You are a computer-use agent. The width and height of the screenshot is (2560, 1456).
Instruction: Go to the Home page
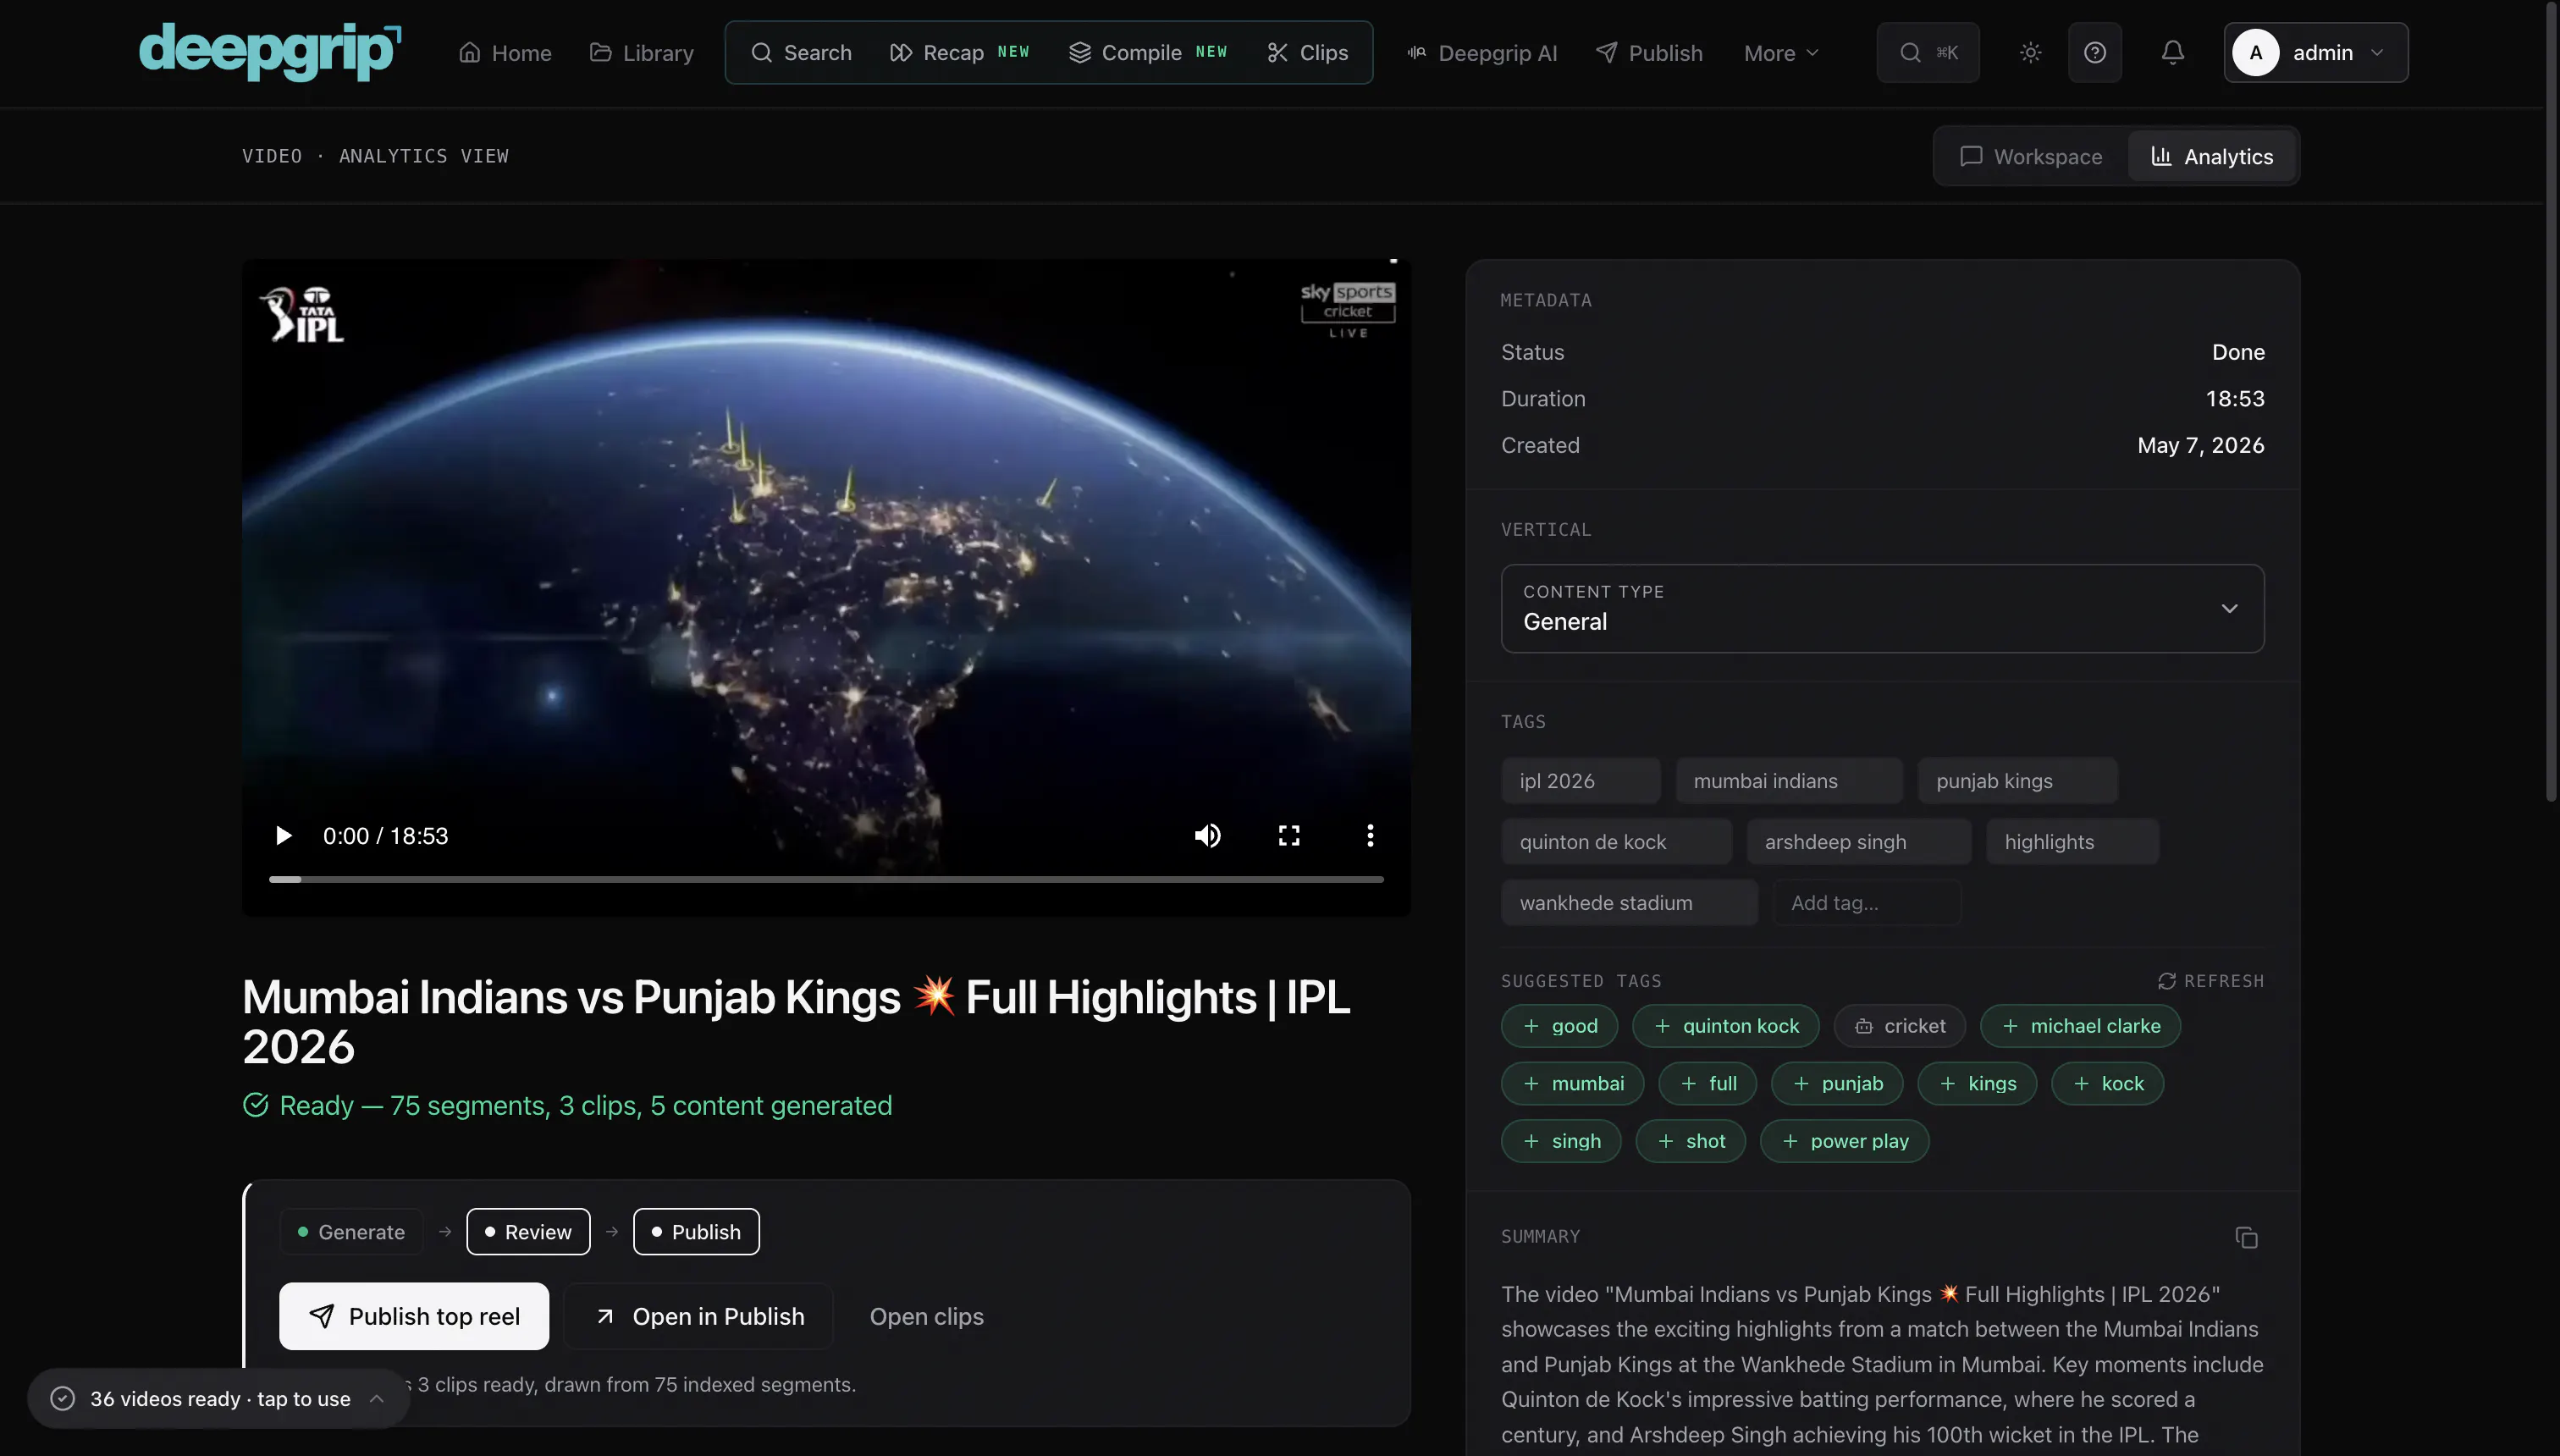pos(505,52)
